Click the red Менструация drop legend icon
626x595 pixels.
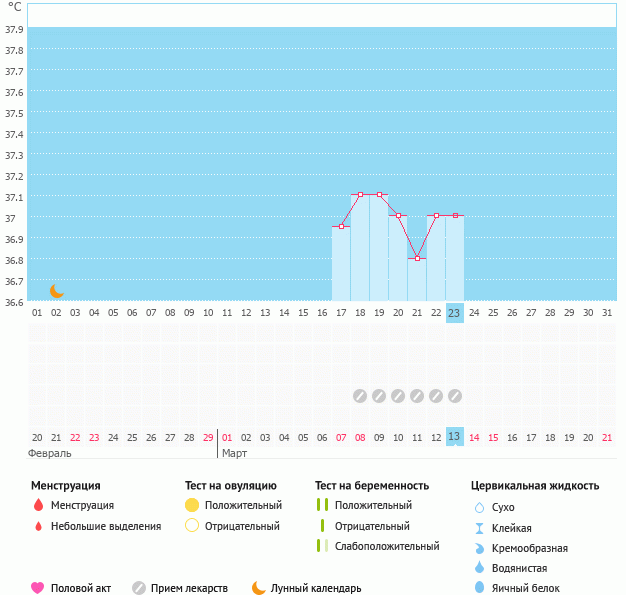(x=38, y=506)
